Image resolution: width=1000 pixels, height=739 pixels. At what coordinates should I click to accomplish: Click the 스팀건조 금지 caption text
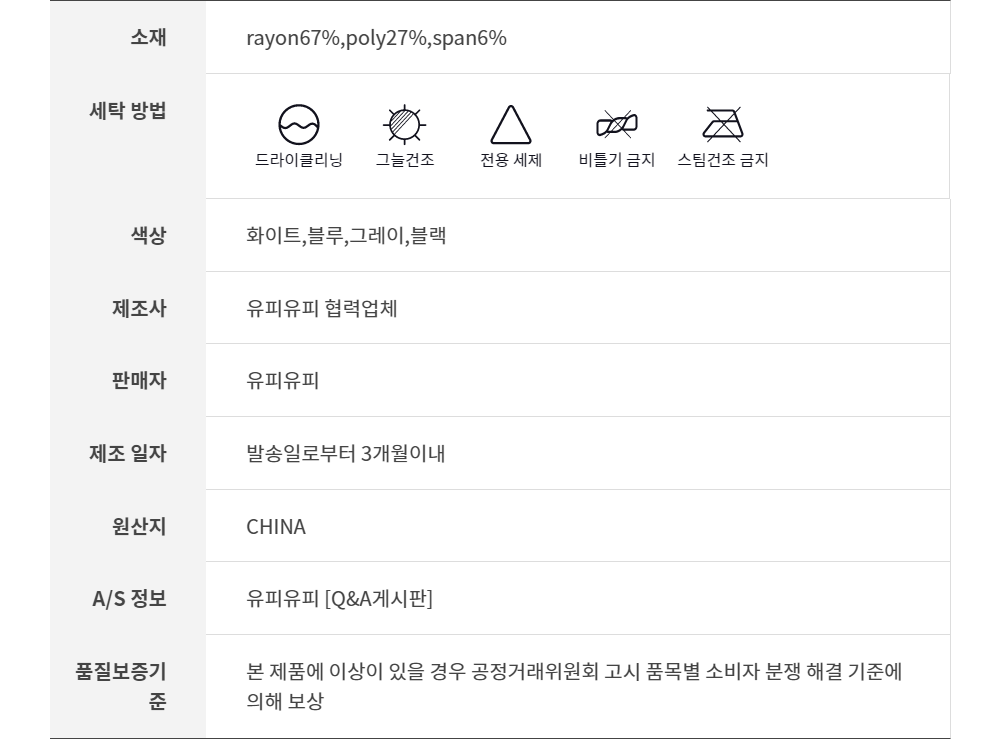click(722, 160)
